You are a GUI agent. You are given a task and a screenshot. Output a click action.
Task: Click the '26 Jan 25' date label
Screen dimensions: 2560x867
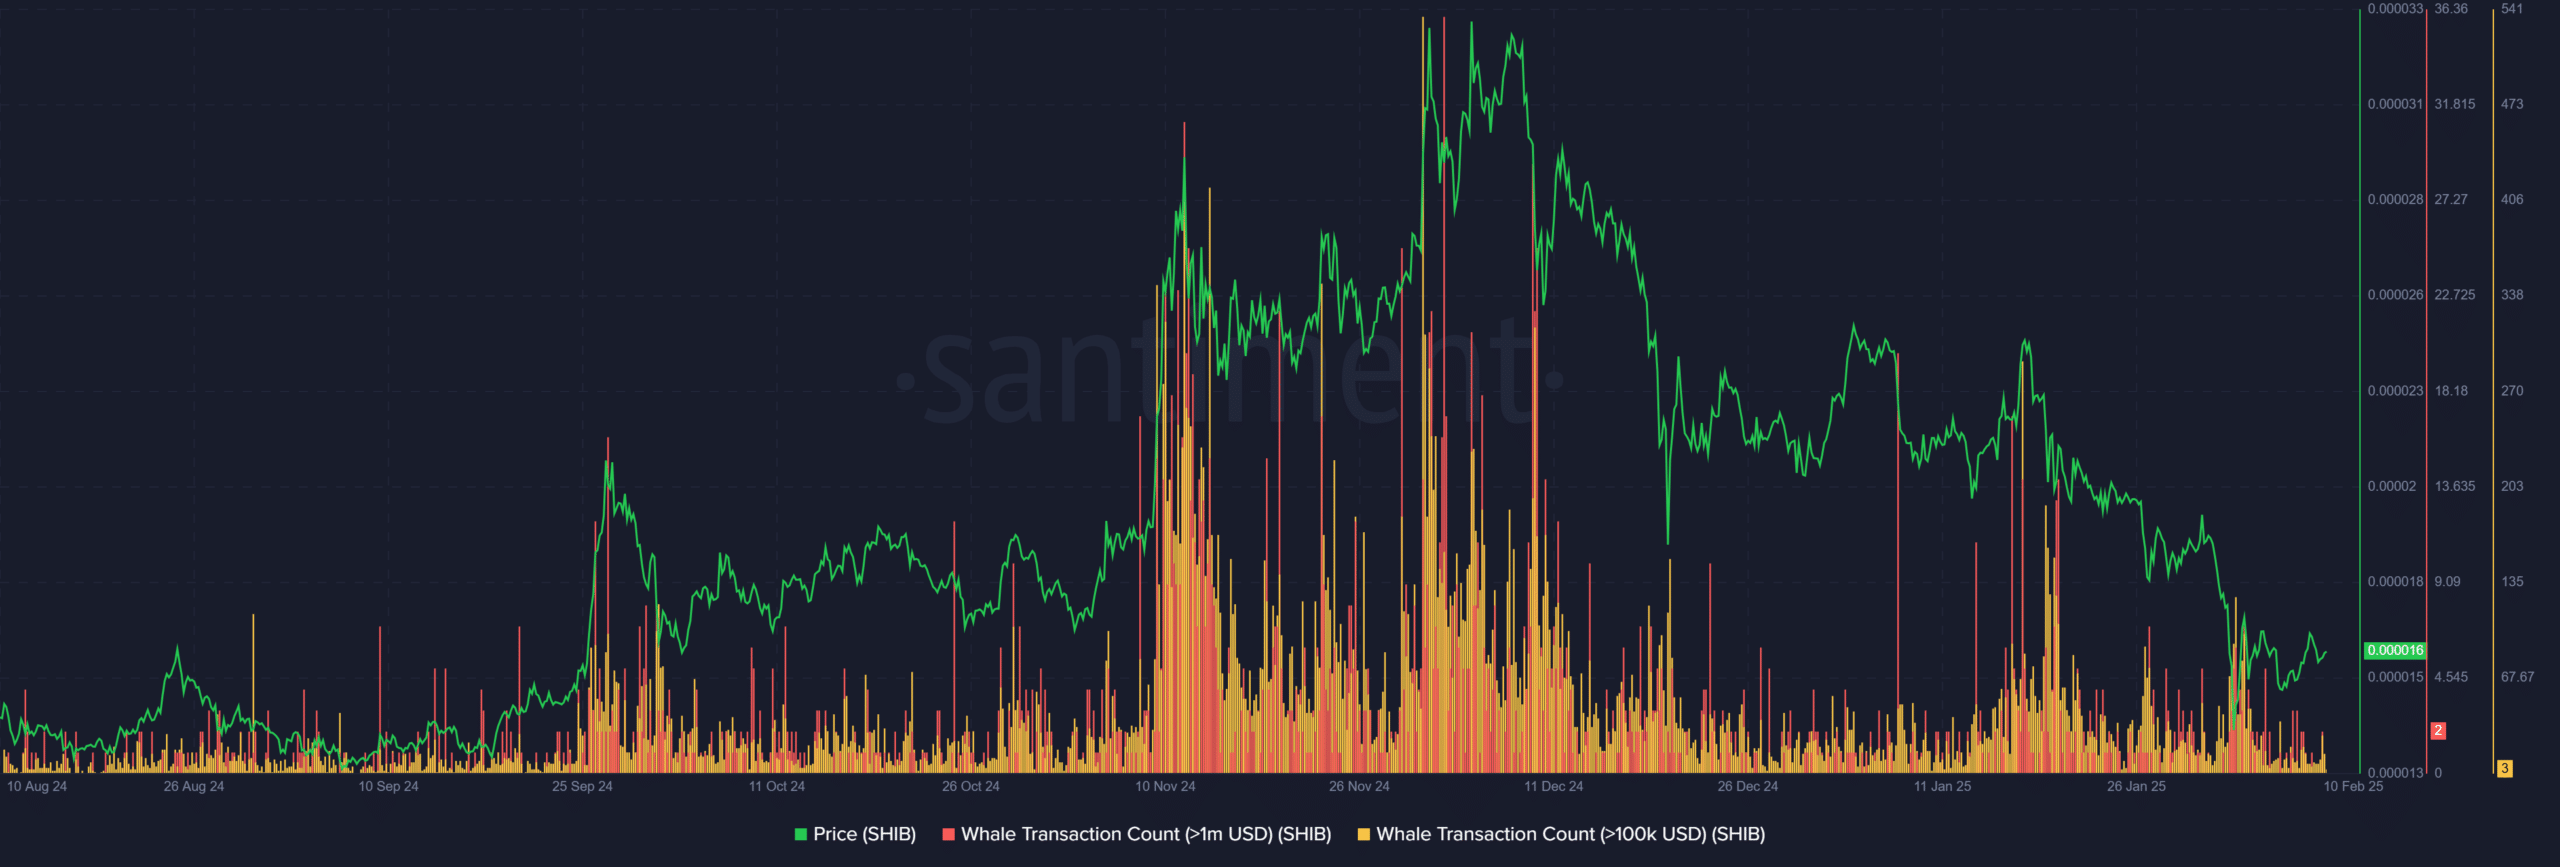(2136, 786)
